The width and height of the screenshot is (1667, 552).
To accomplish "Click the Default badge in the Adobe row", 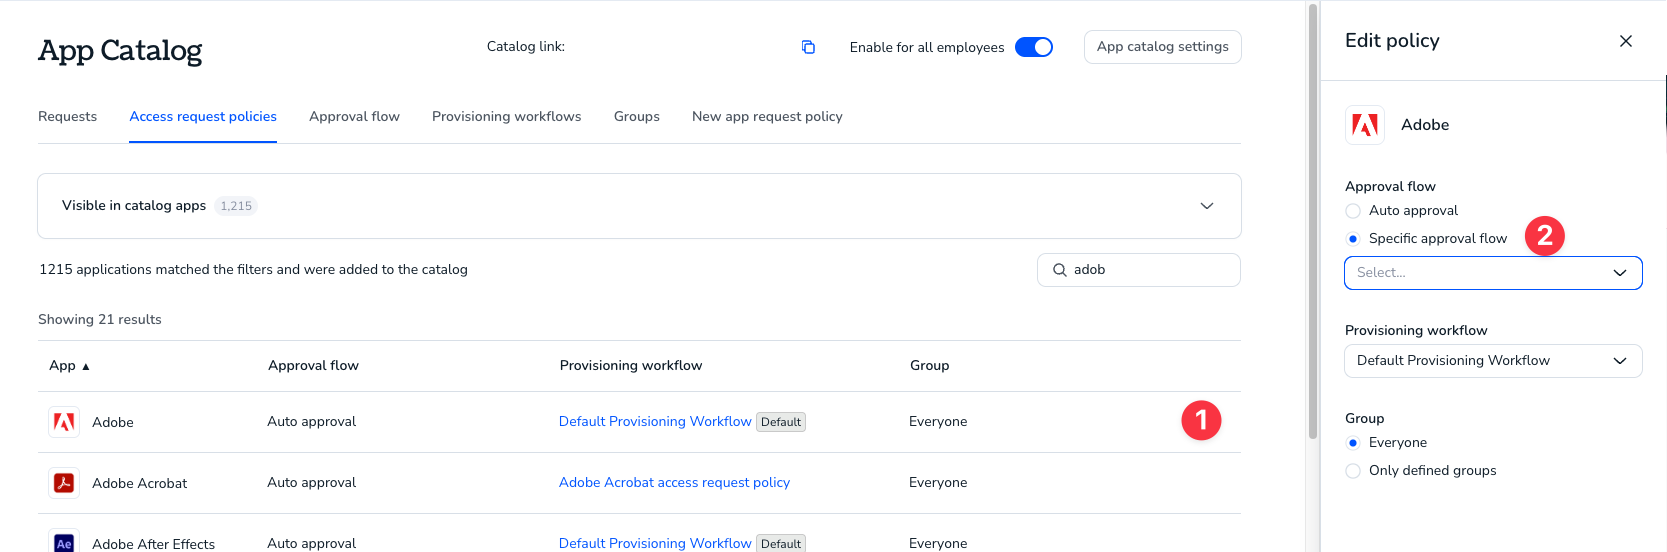I will (781, 422).
